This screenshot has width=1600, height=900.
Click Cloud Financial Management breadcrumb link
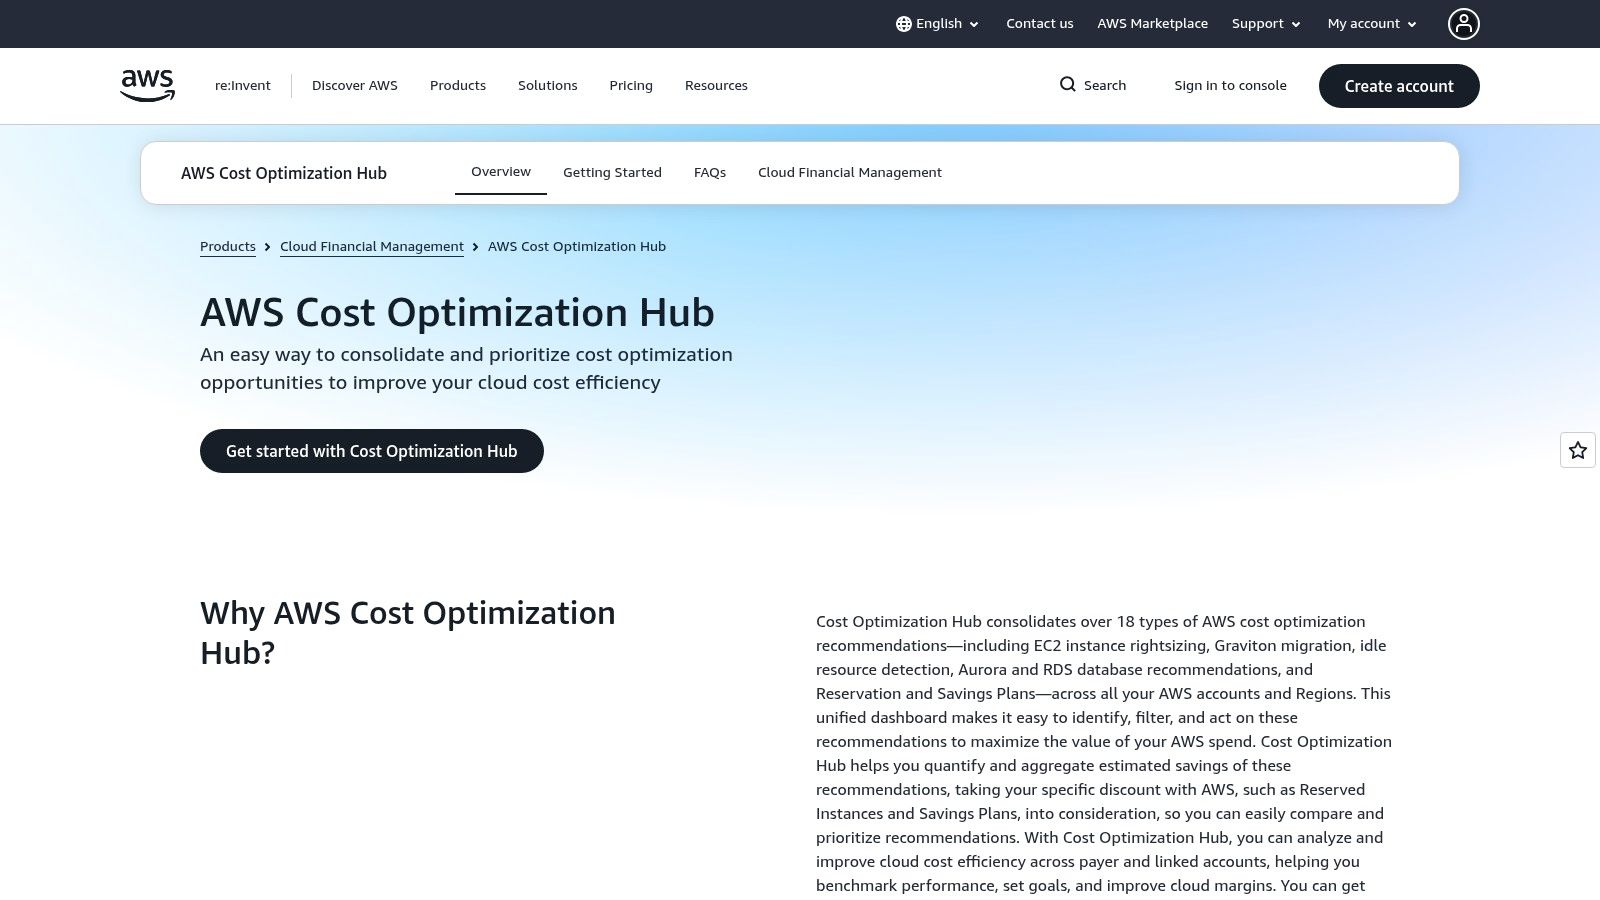(372, 247)
